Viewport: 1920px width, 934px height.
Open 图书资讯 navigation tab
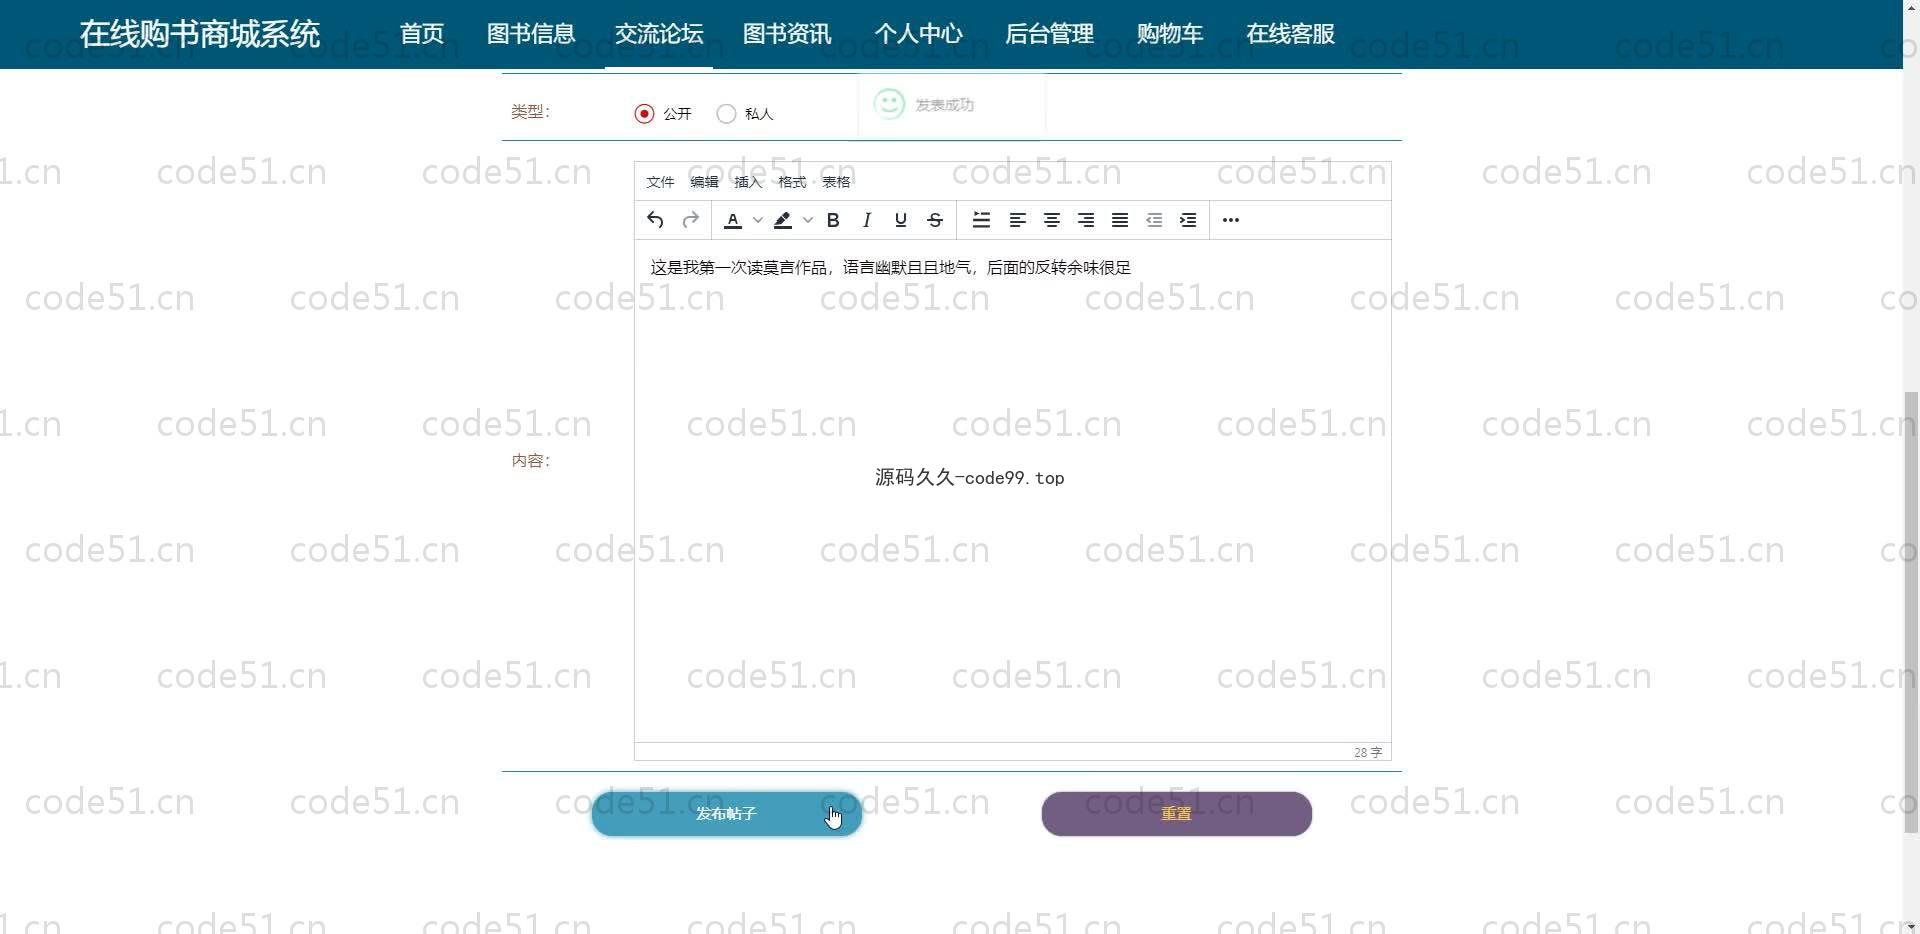[x=787, y=34]
